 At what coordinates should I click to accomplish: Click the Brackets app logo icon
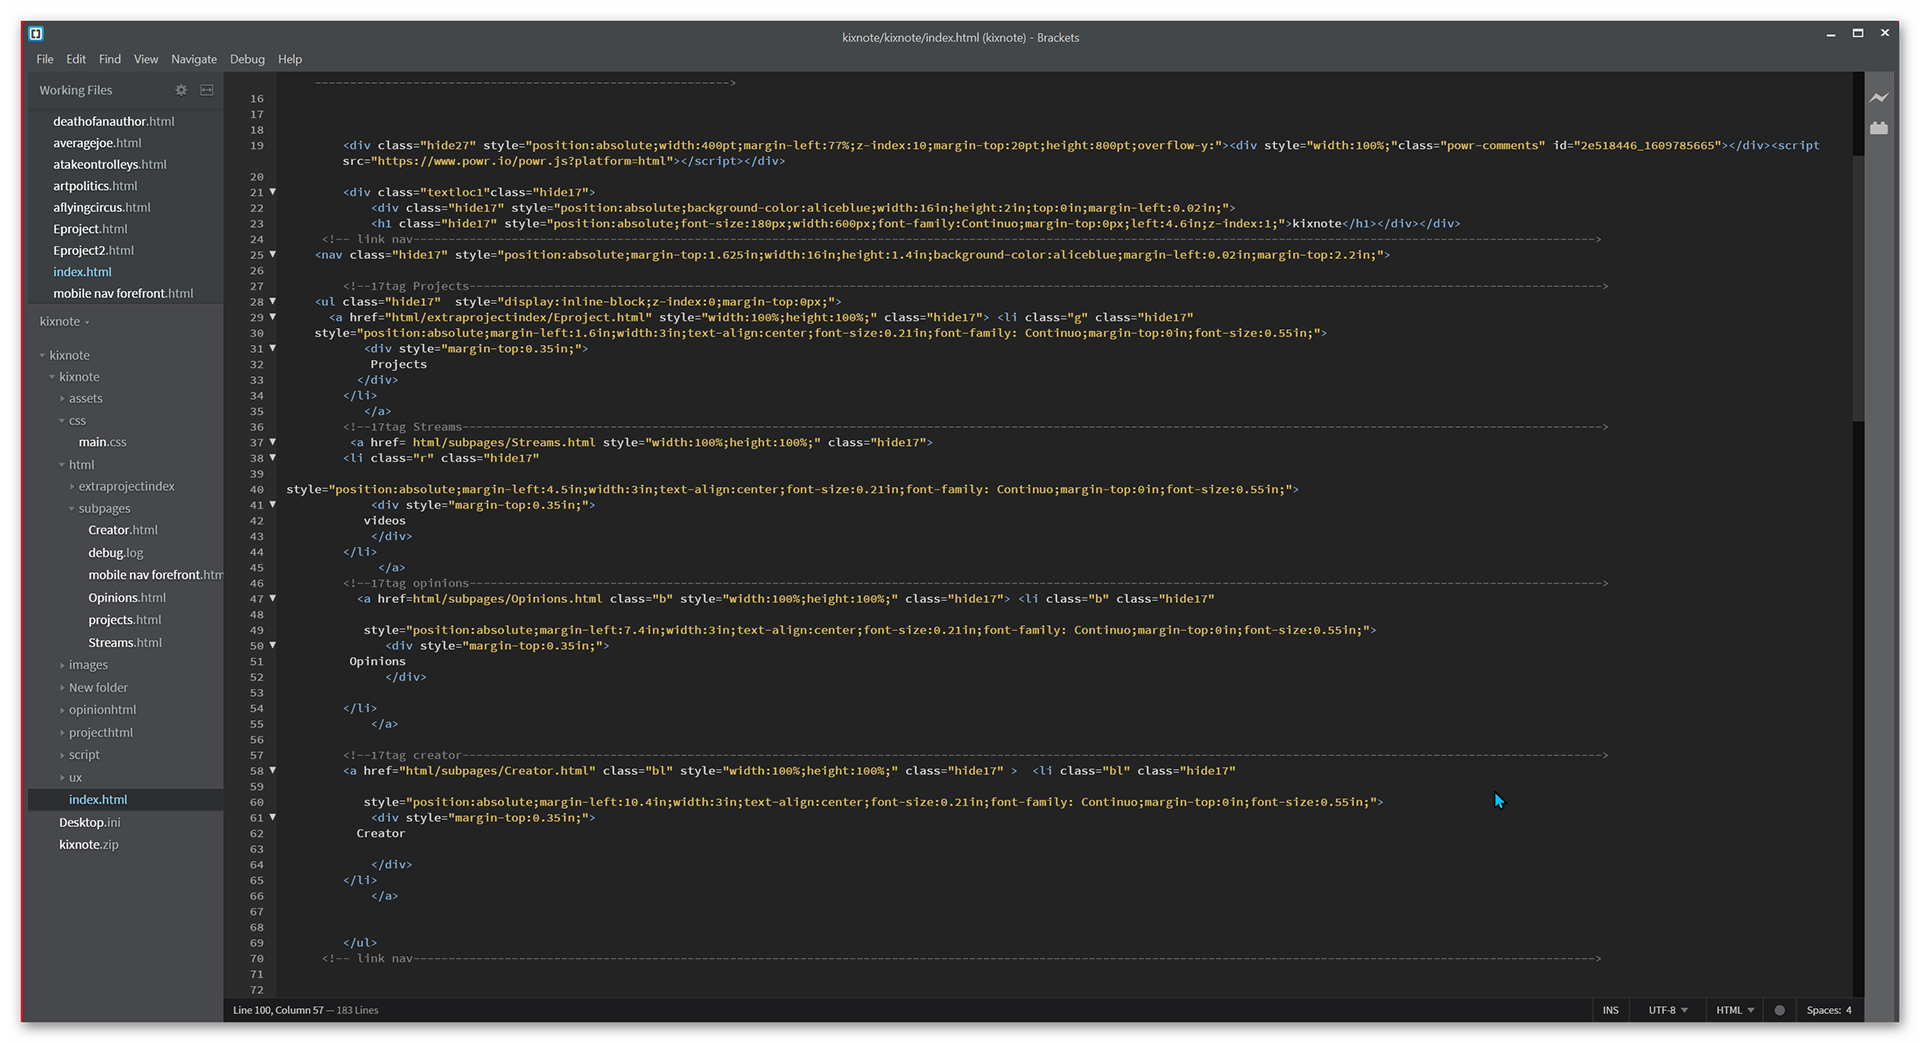[x=37, y=34]
